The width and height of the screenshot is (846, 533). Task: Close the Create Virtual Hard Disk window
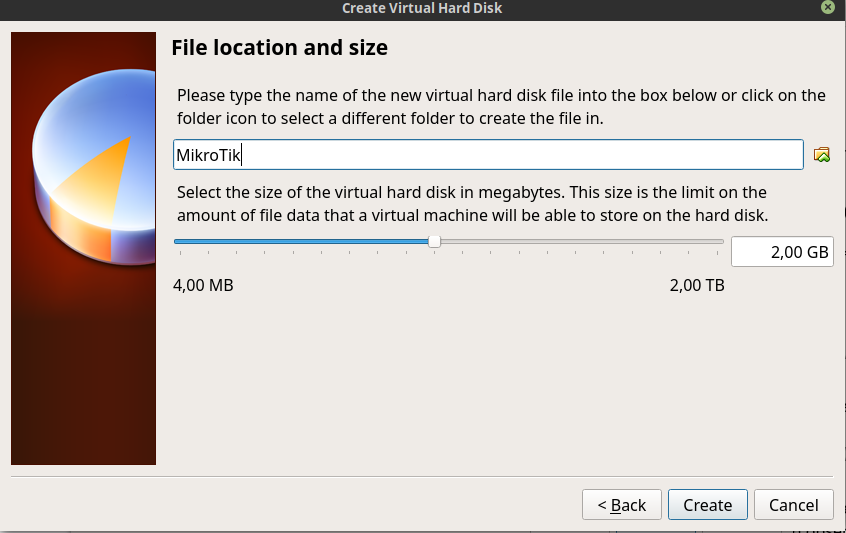(x=828, y=7)
